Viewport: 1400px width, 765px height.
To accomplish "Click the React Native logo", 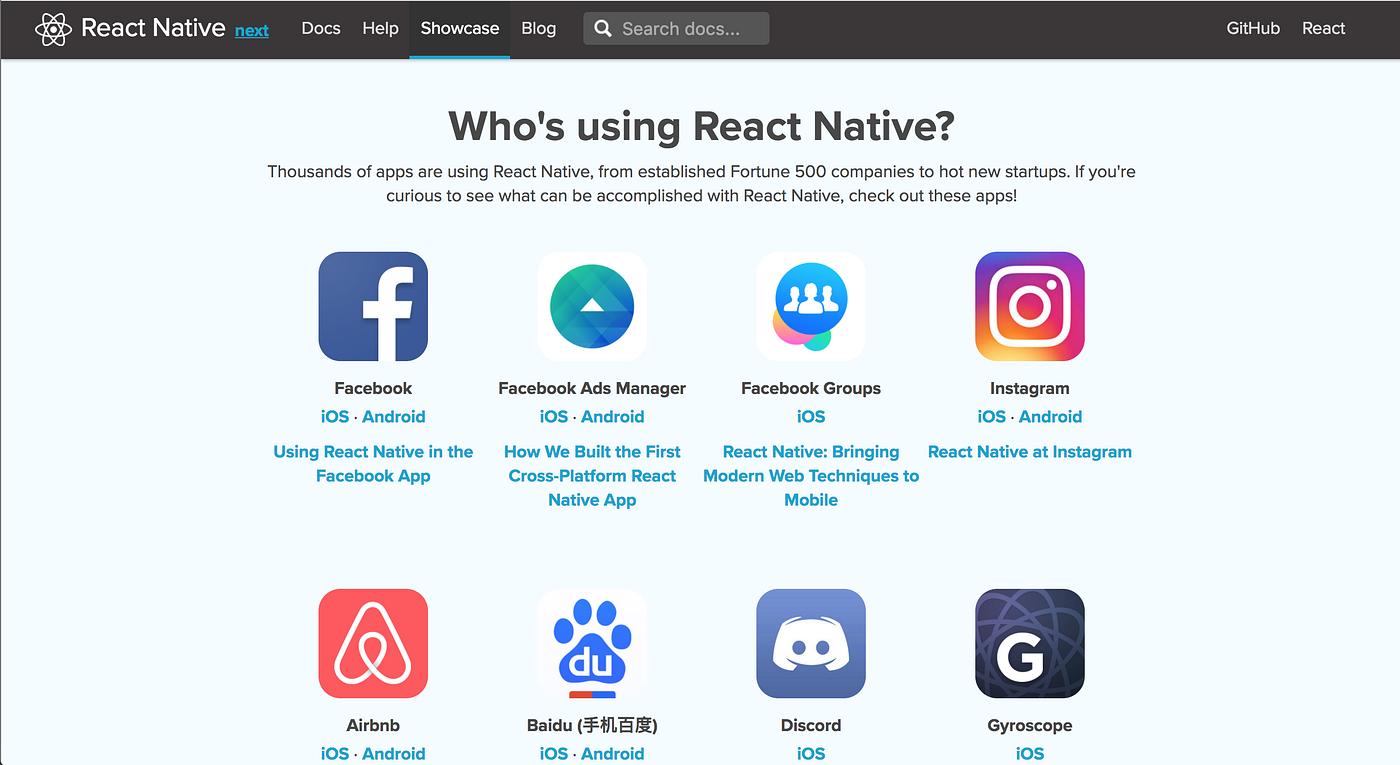I will [53, 28].
